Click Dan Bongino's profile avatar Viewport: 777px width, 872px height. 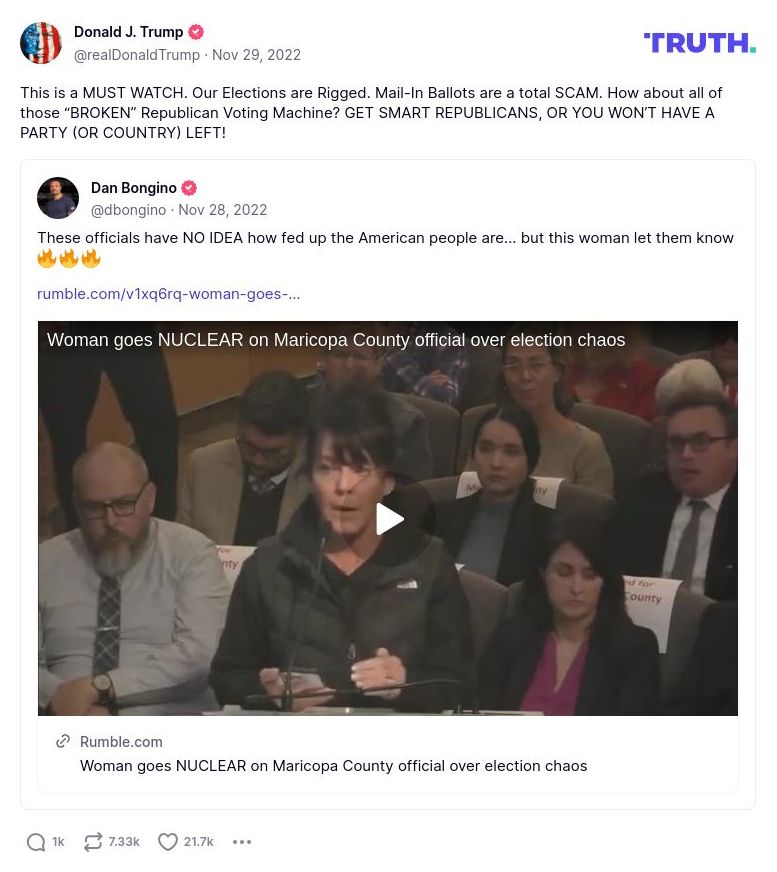(x=58, y=198)
